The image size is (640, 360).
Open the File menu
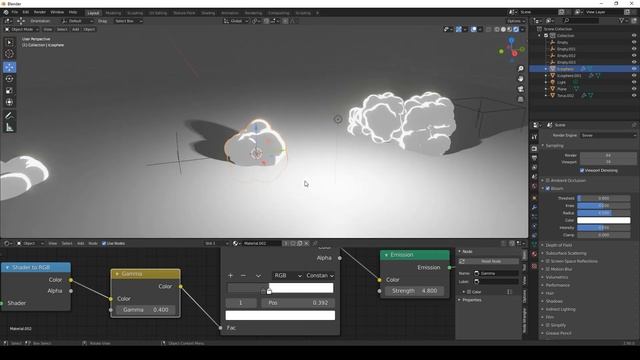coord(15,12)
